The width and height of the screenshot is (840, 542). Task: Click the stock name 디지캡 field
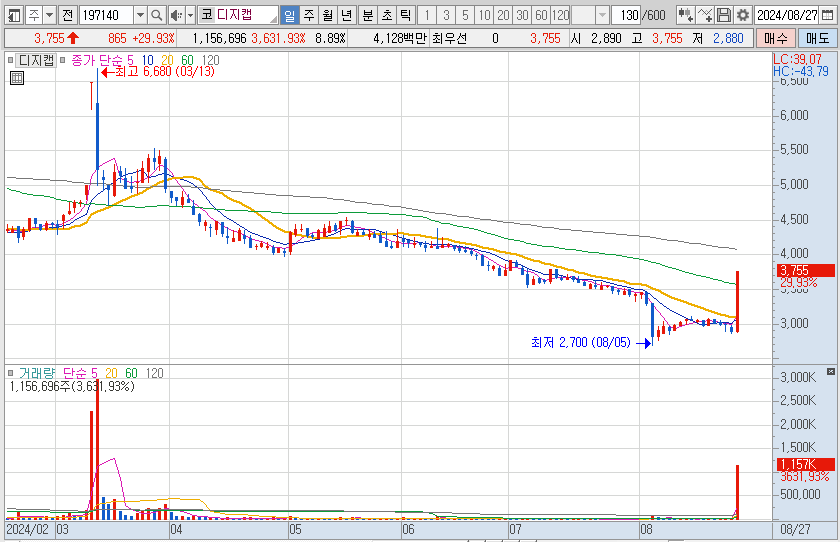[x=245, y=15]
